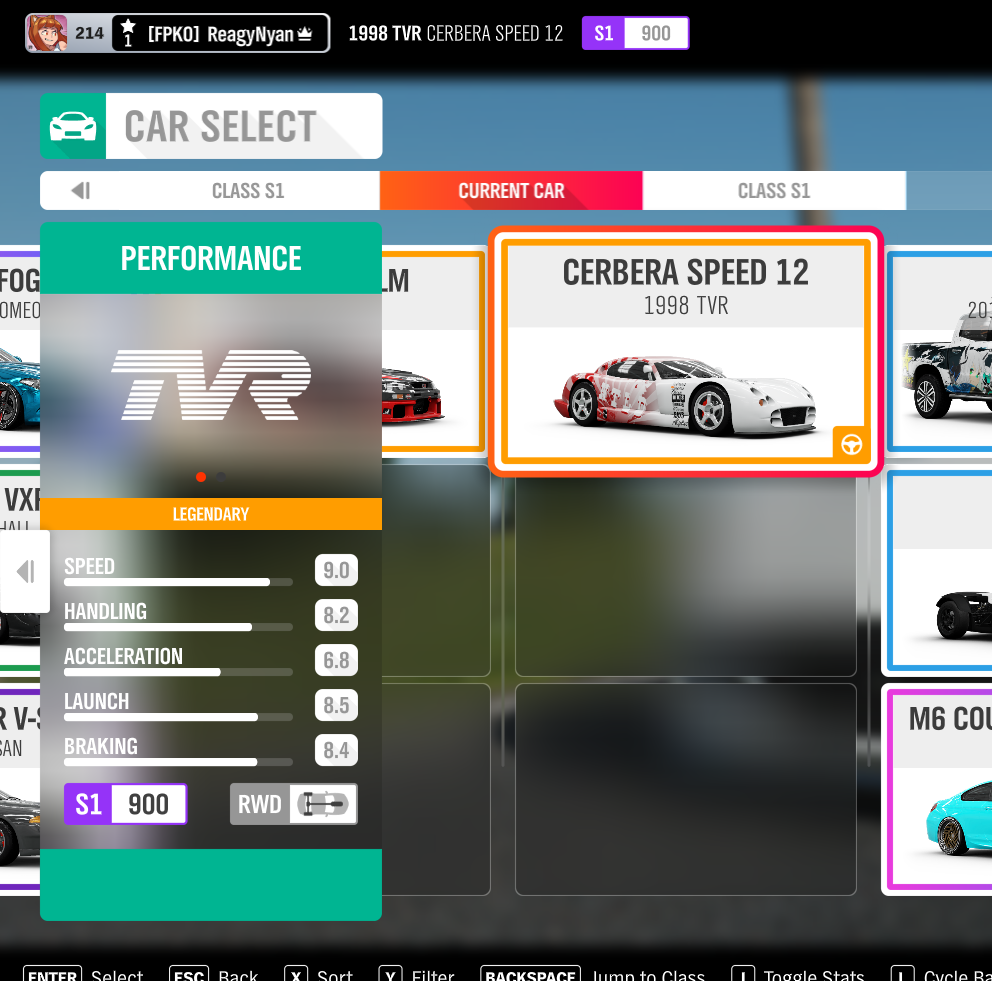Viewport: 992px width, 981px height.
Task: Select the black open-wheel car card
Action: (938, 570)
